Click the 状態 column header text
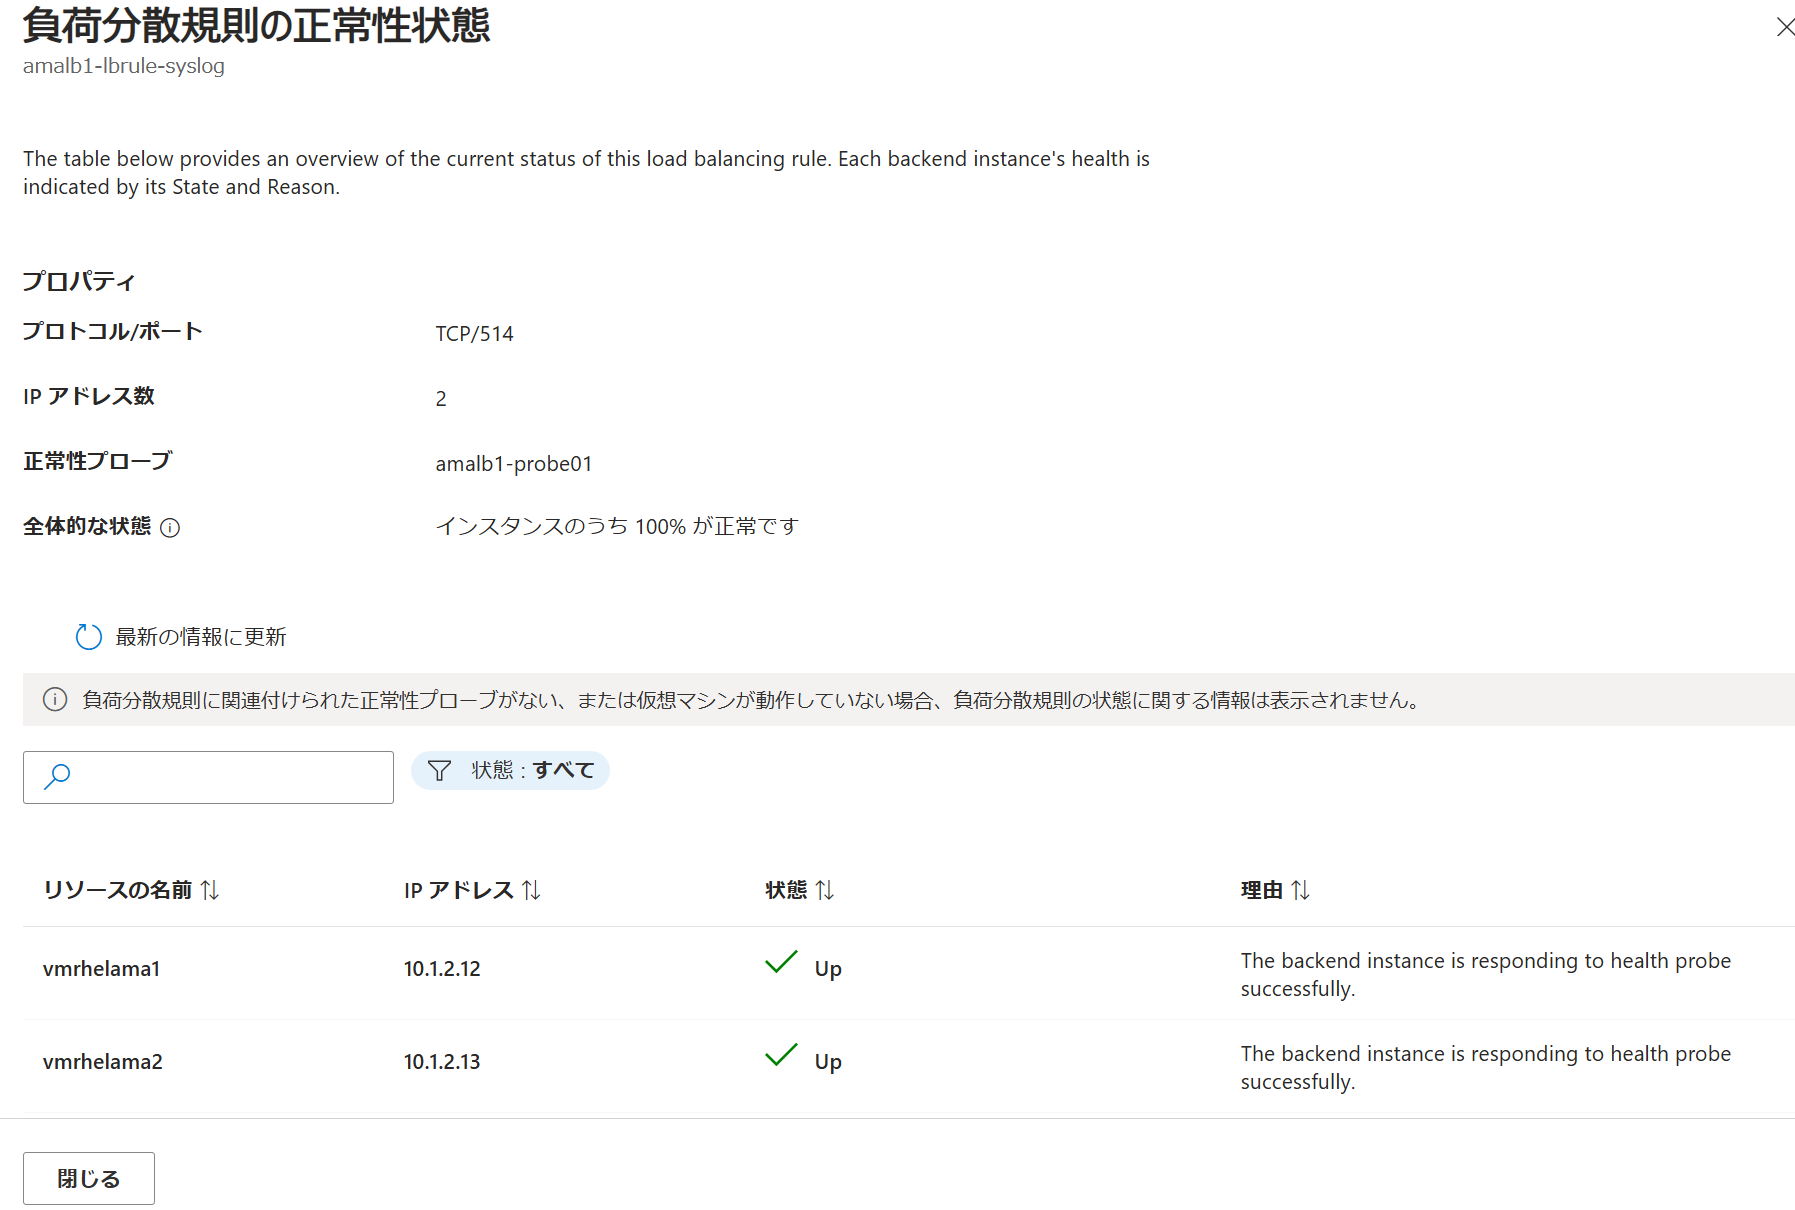Viewport: 1795px width, 1210px height. coord(786,890)
